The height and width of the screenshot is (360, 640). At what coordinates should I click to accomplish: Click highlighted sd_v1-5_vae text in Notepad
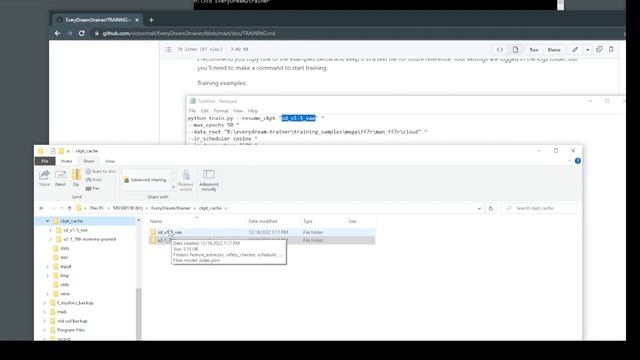pos(298,118)
